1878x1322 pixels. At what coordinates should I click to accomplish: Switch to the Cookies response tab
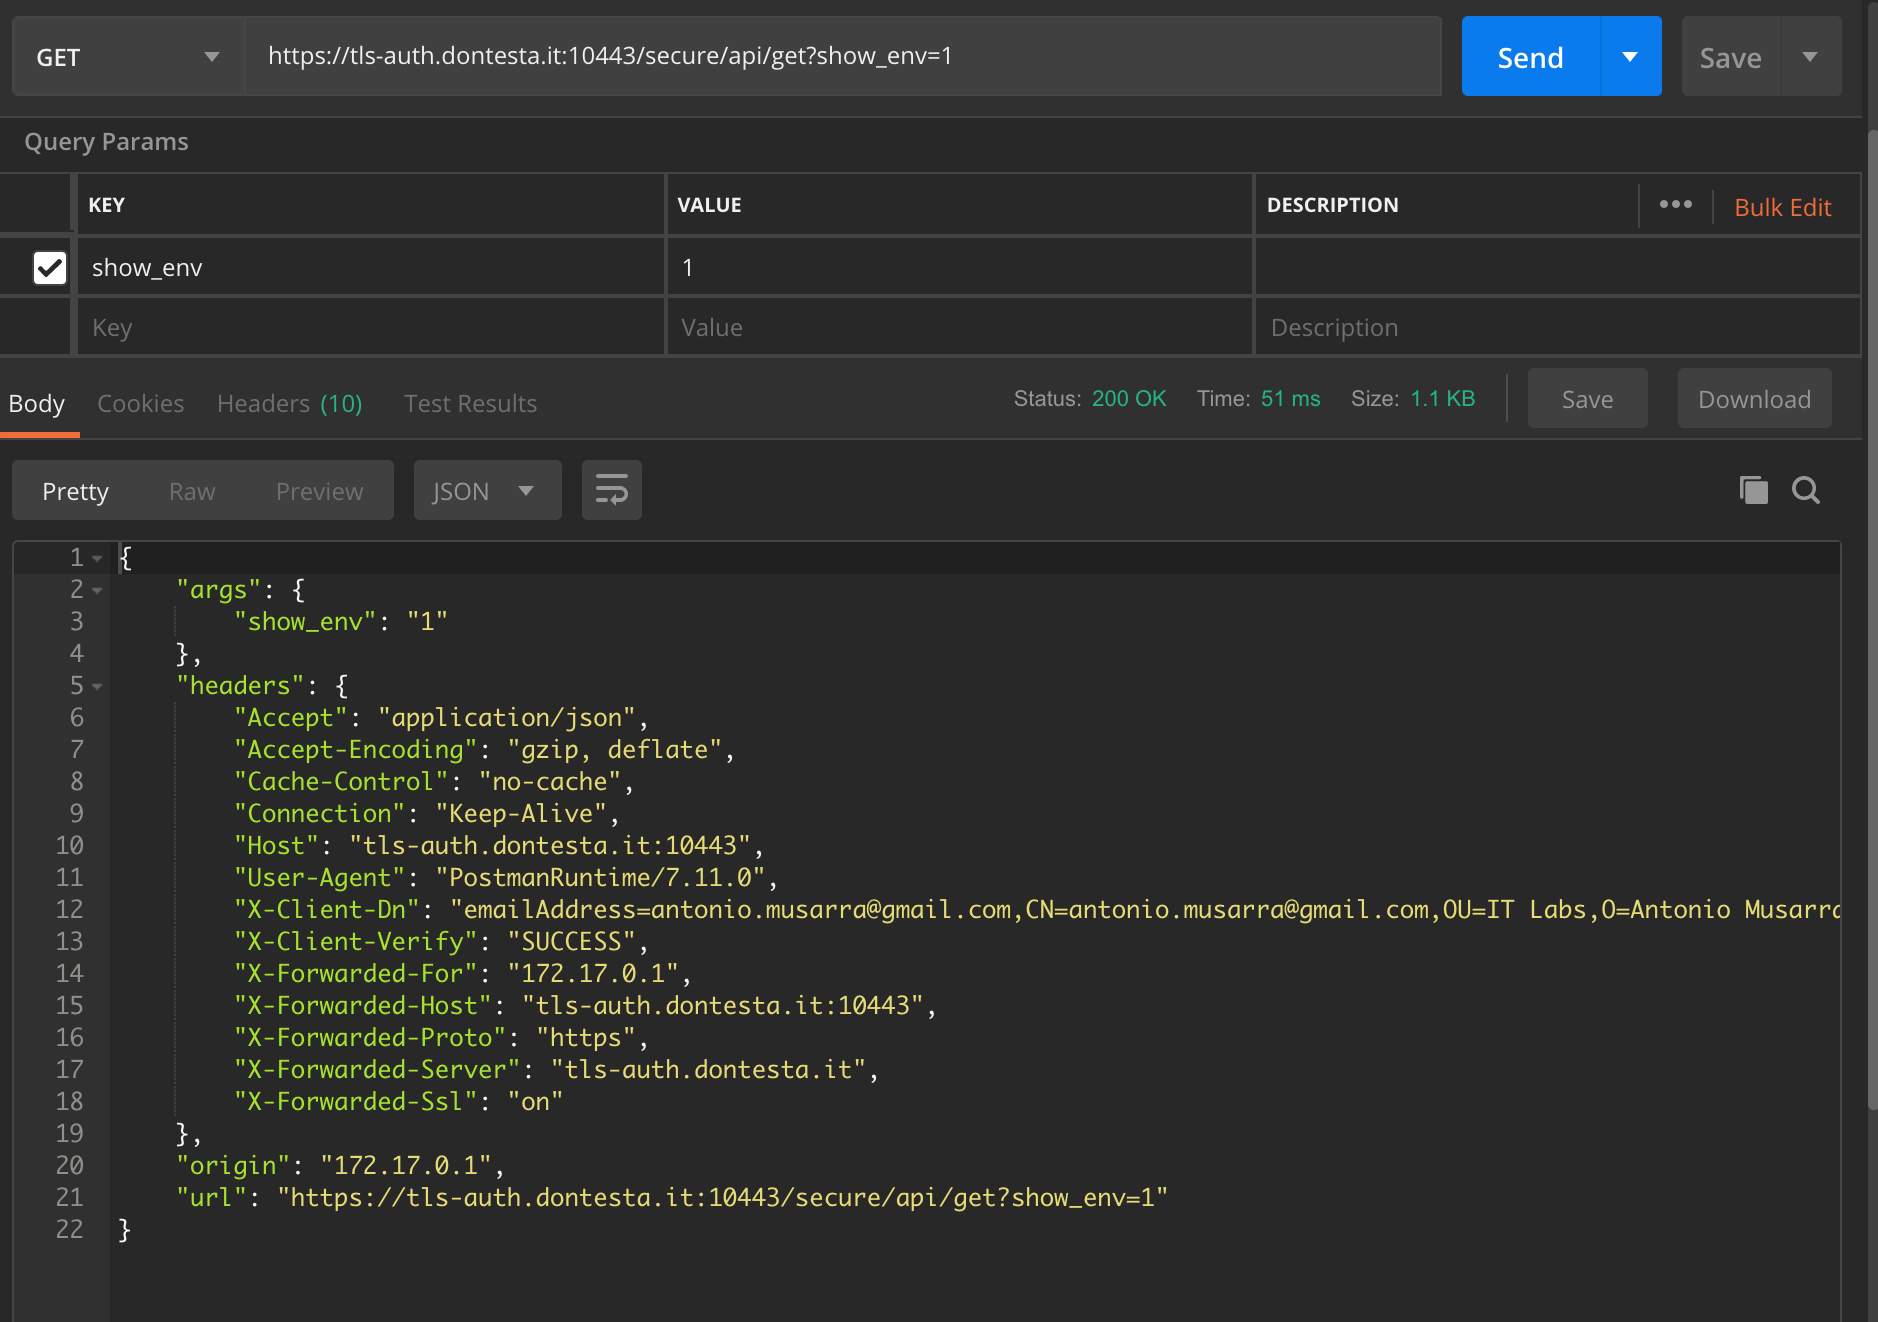point(141,403)
